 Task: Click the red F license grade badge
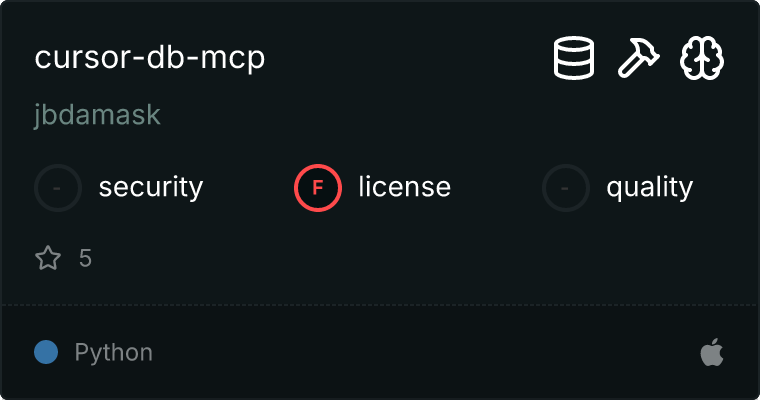318,188
